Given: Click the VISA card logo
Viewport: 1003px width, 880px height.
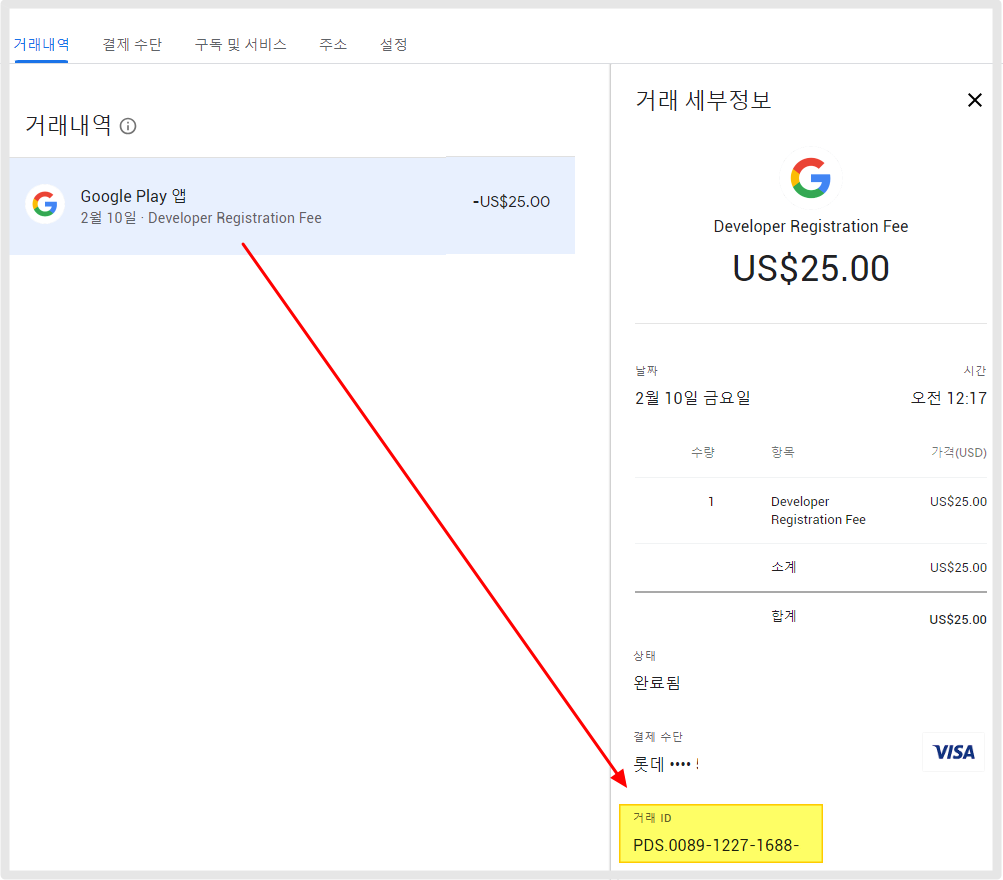Looking at the screenshot, I should [953, 752].
